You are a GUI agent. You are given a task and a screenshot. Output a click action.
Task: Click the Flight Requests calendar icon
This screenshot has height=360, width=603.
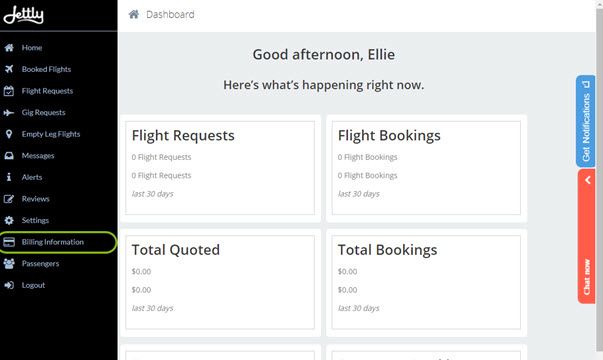click(9, 91)
